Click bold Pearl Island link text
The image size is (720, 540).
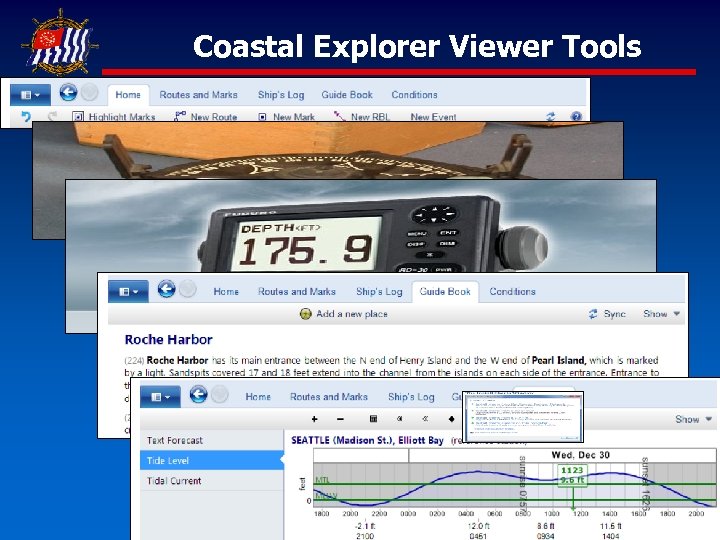point(558,360)
